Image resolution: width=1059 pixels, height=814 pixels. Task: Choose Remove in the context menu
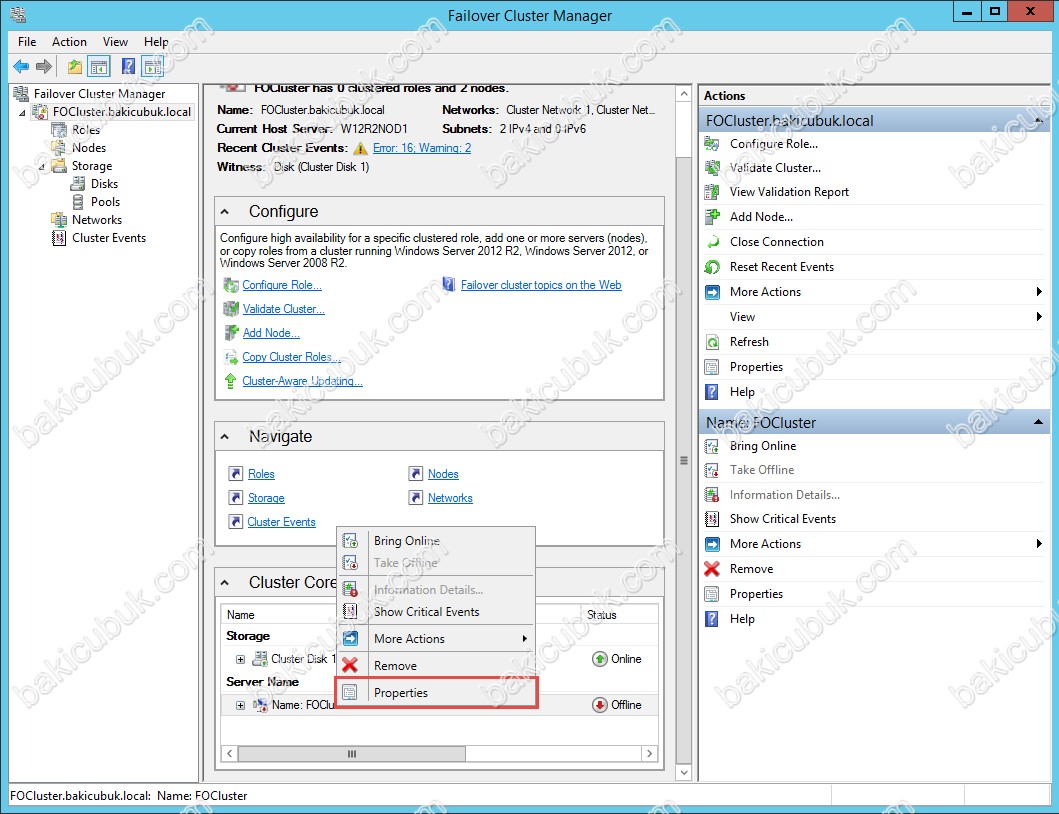pos(436,666)
